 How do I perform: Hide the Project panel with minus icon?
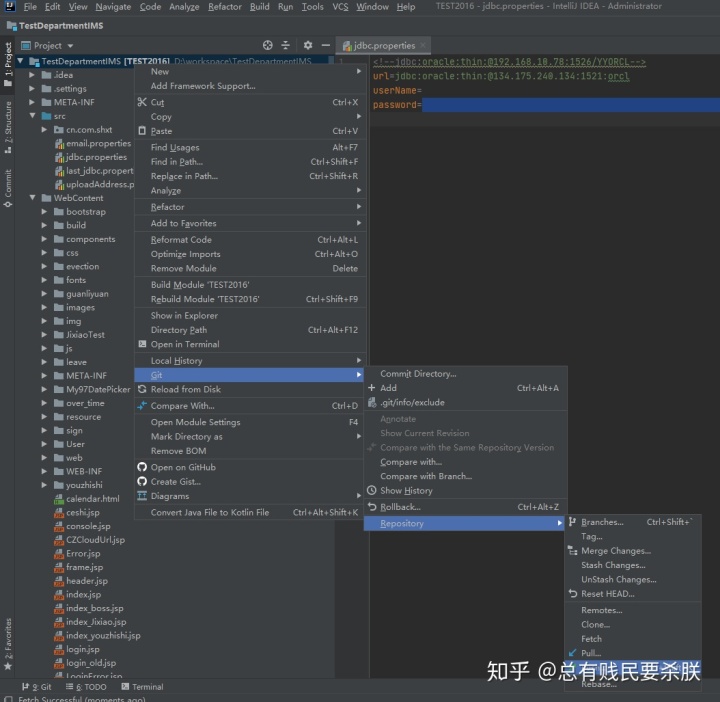(x=326, y=45)
